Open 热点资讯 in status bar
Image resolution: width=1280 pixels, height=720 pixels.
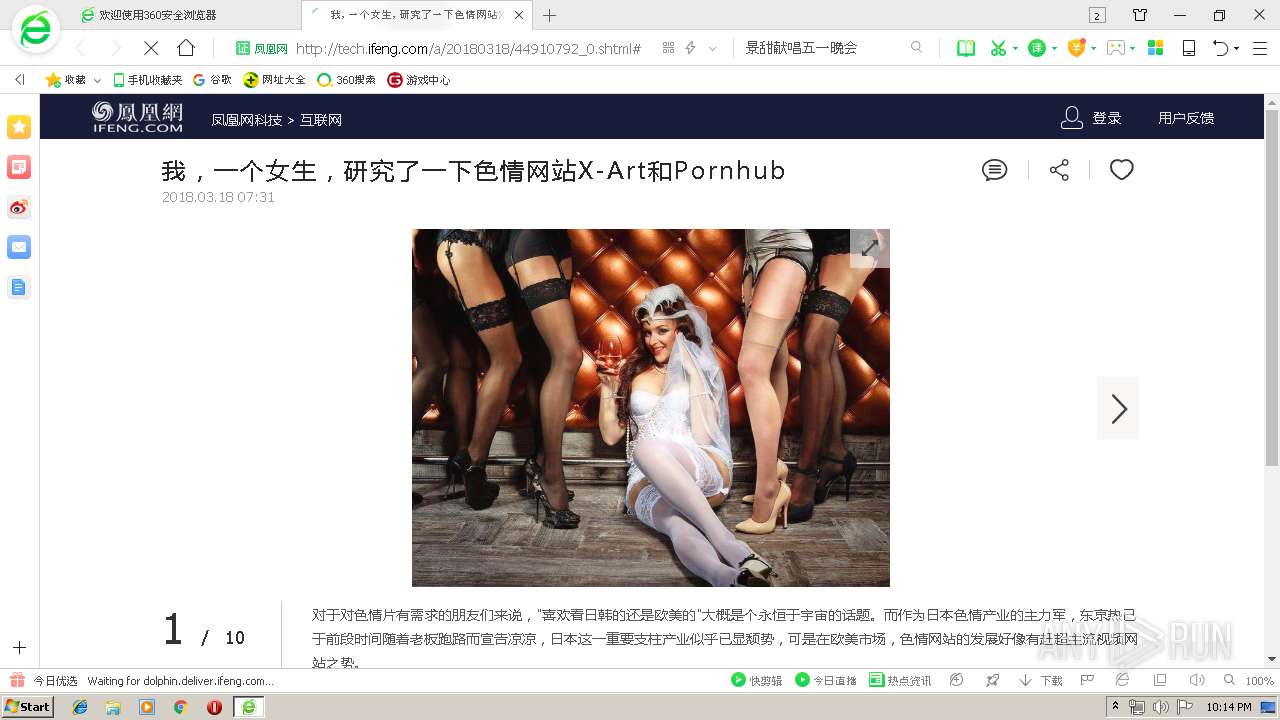(x=900, y=680)
